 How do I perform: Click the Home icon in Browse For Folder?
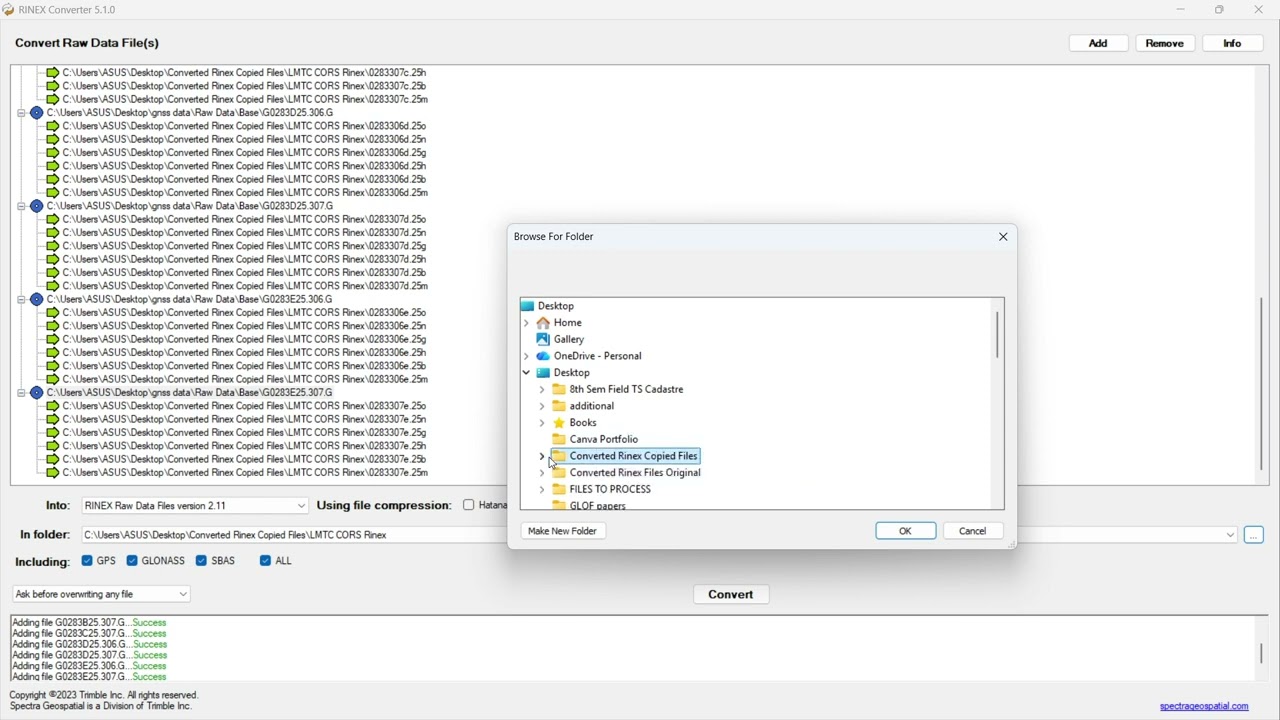pyautogui.click(x=543, y=323)
